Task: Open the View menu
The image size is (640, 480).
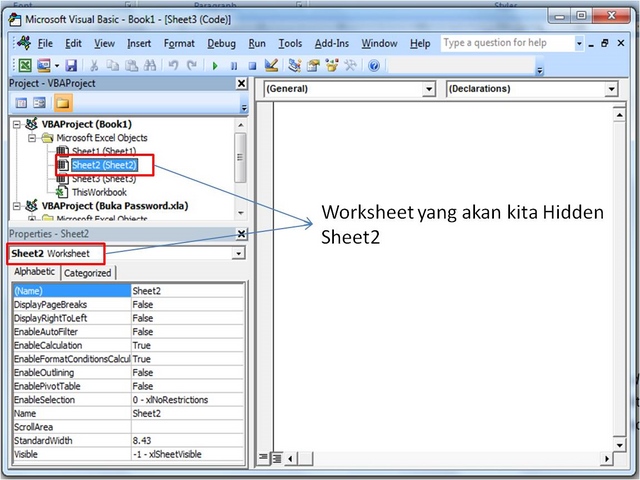Action: pos(104,43)
